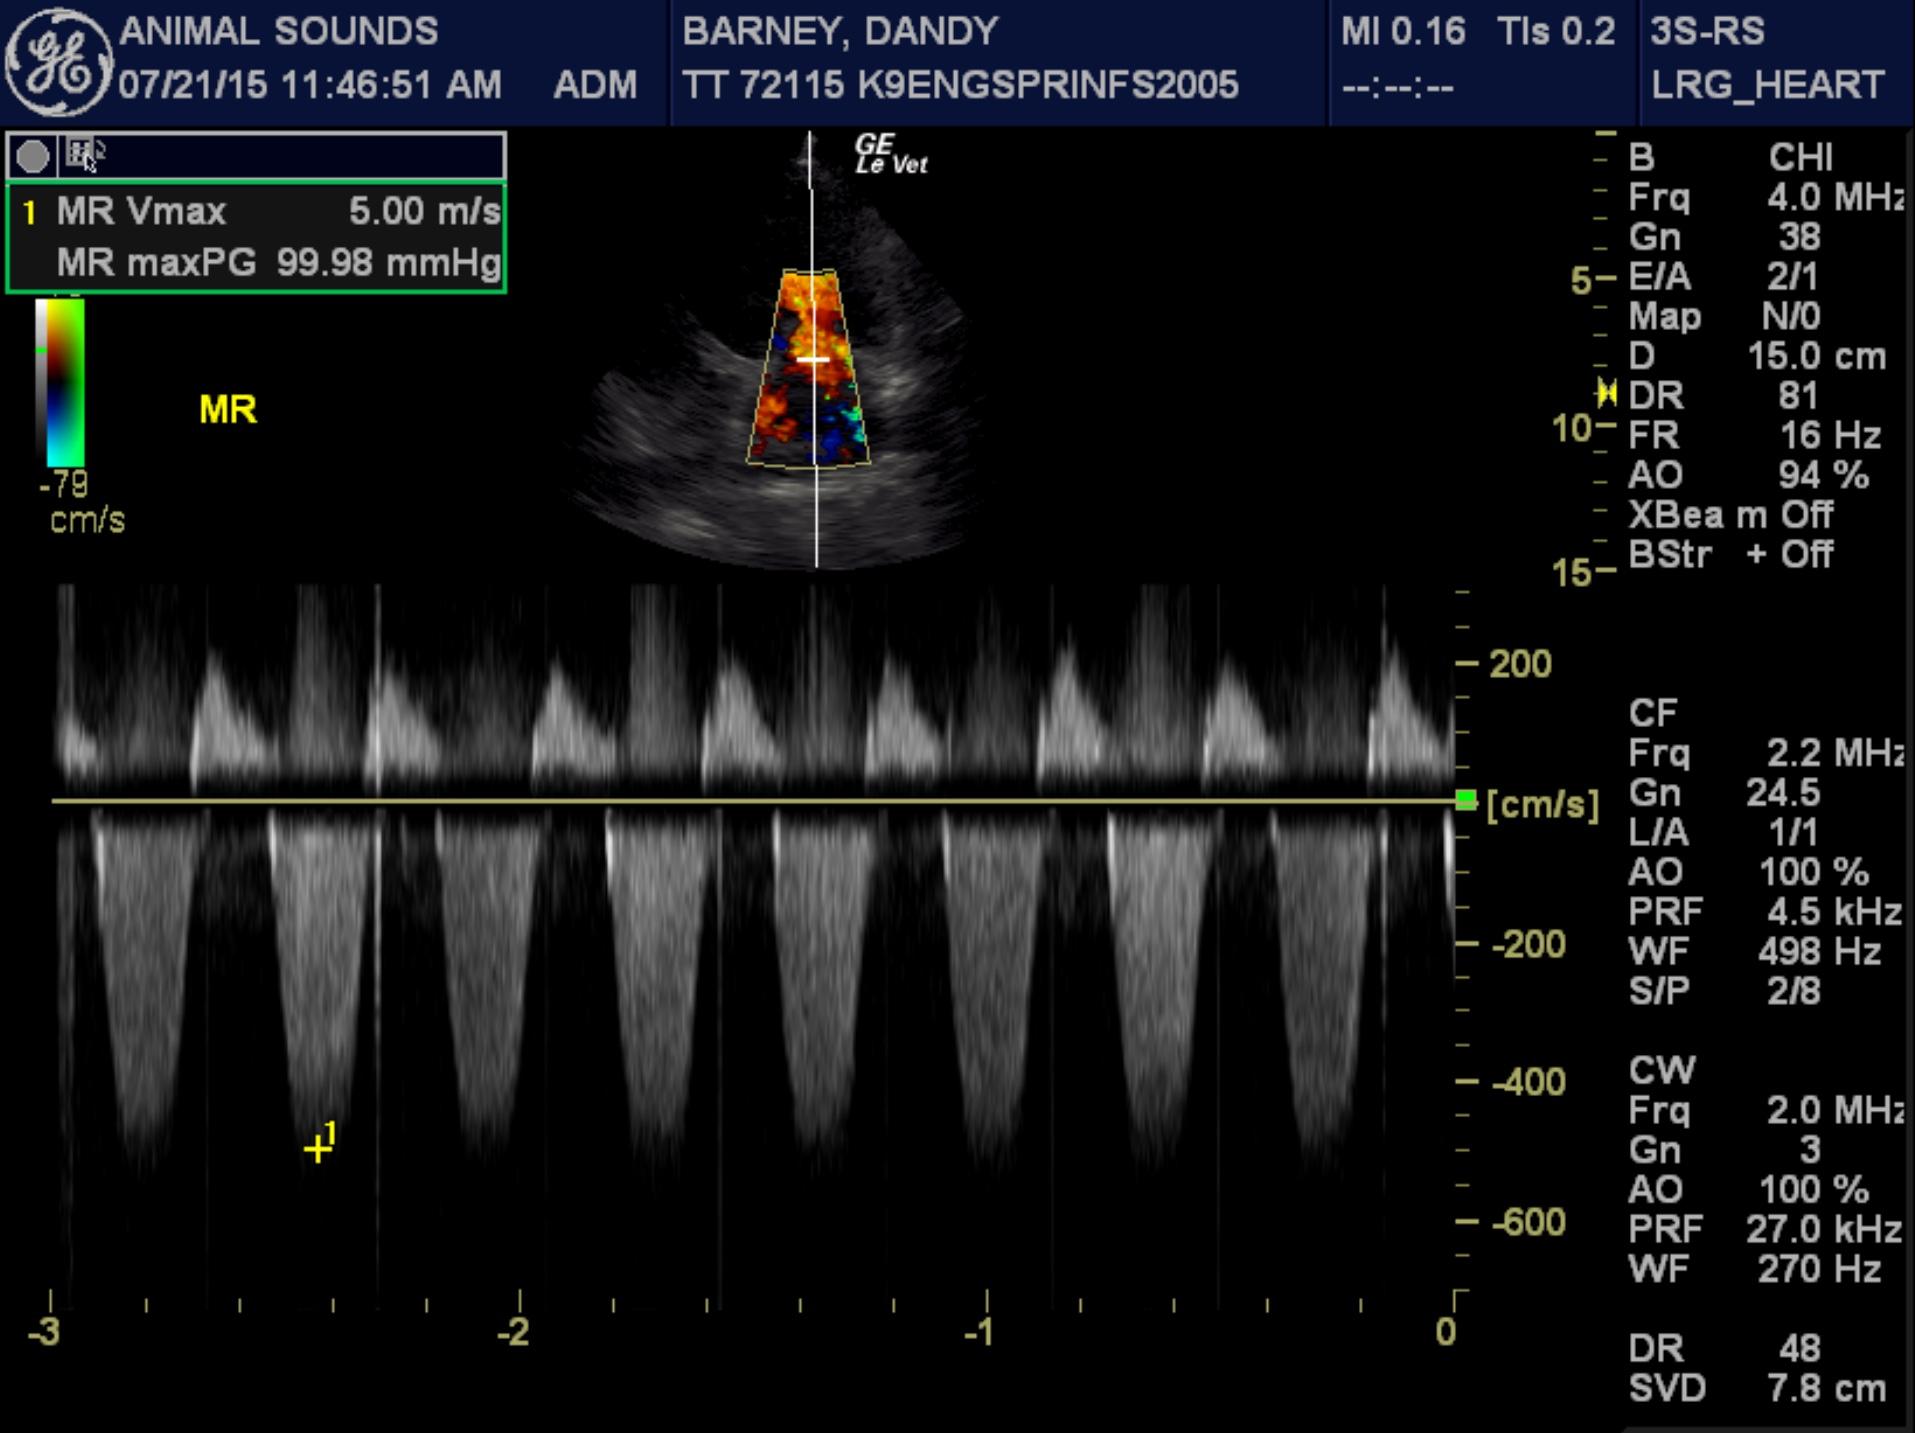1915x1433 pixels.
Task: Click the color flow velocity scale bar
Action: pos(61,382)
